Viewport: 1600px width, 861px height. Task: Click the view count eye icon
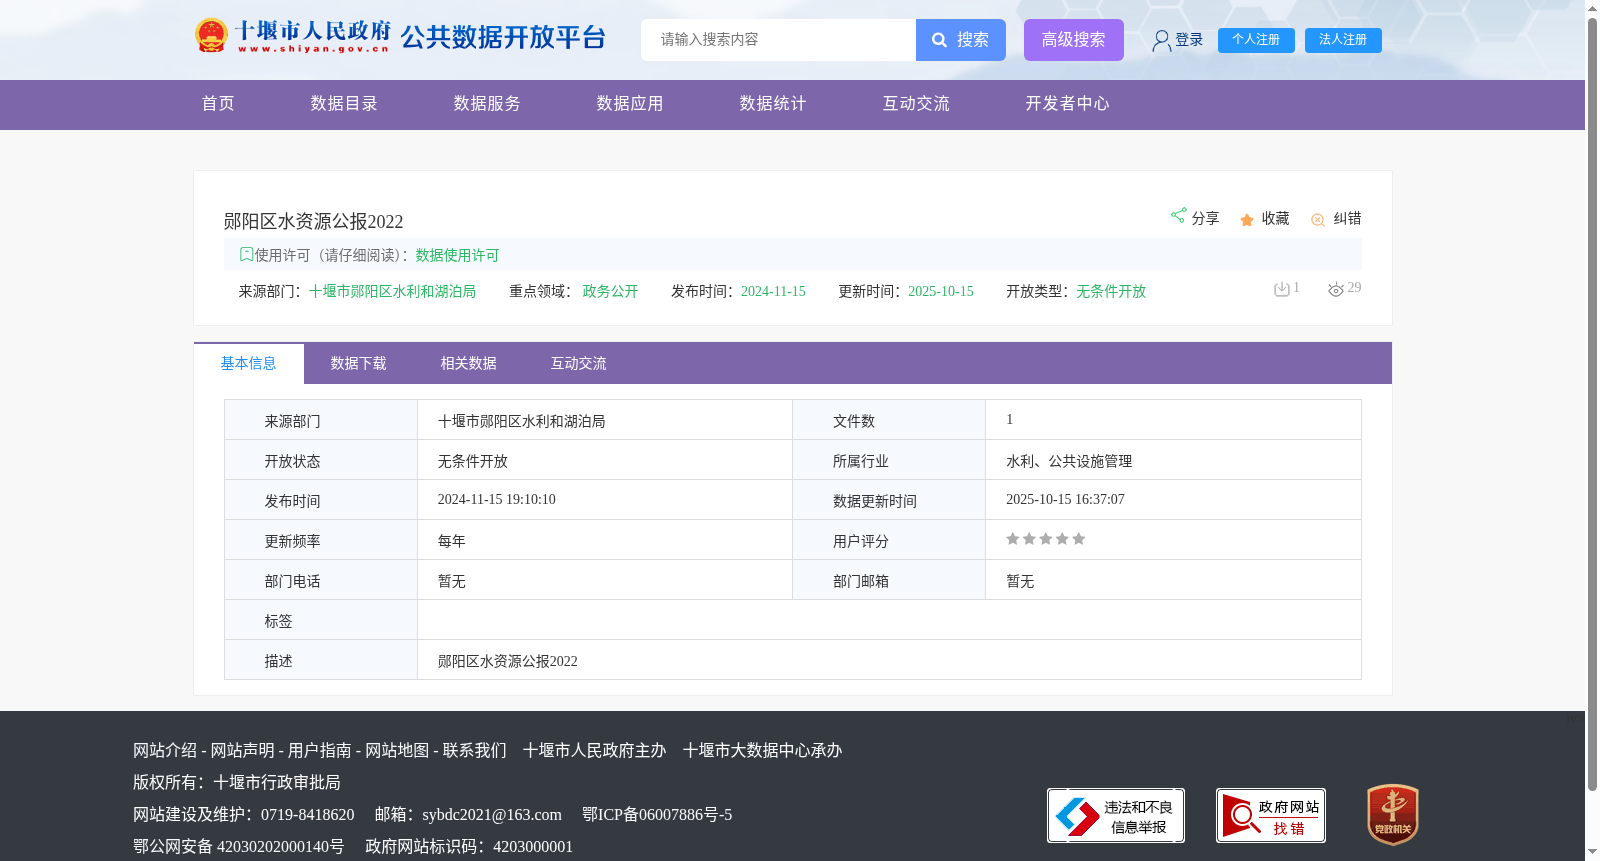(1336, 290)
